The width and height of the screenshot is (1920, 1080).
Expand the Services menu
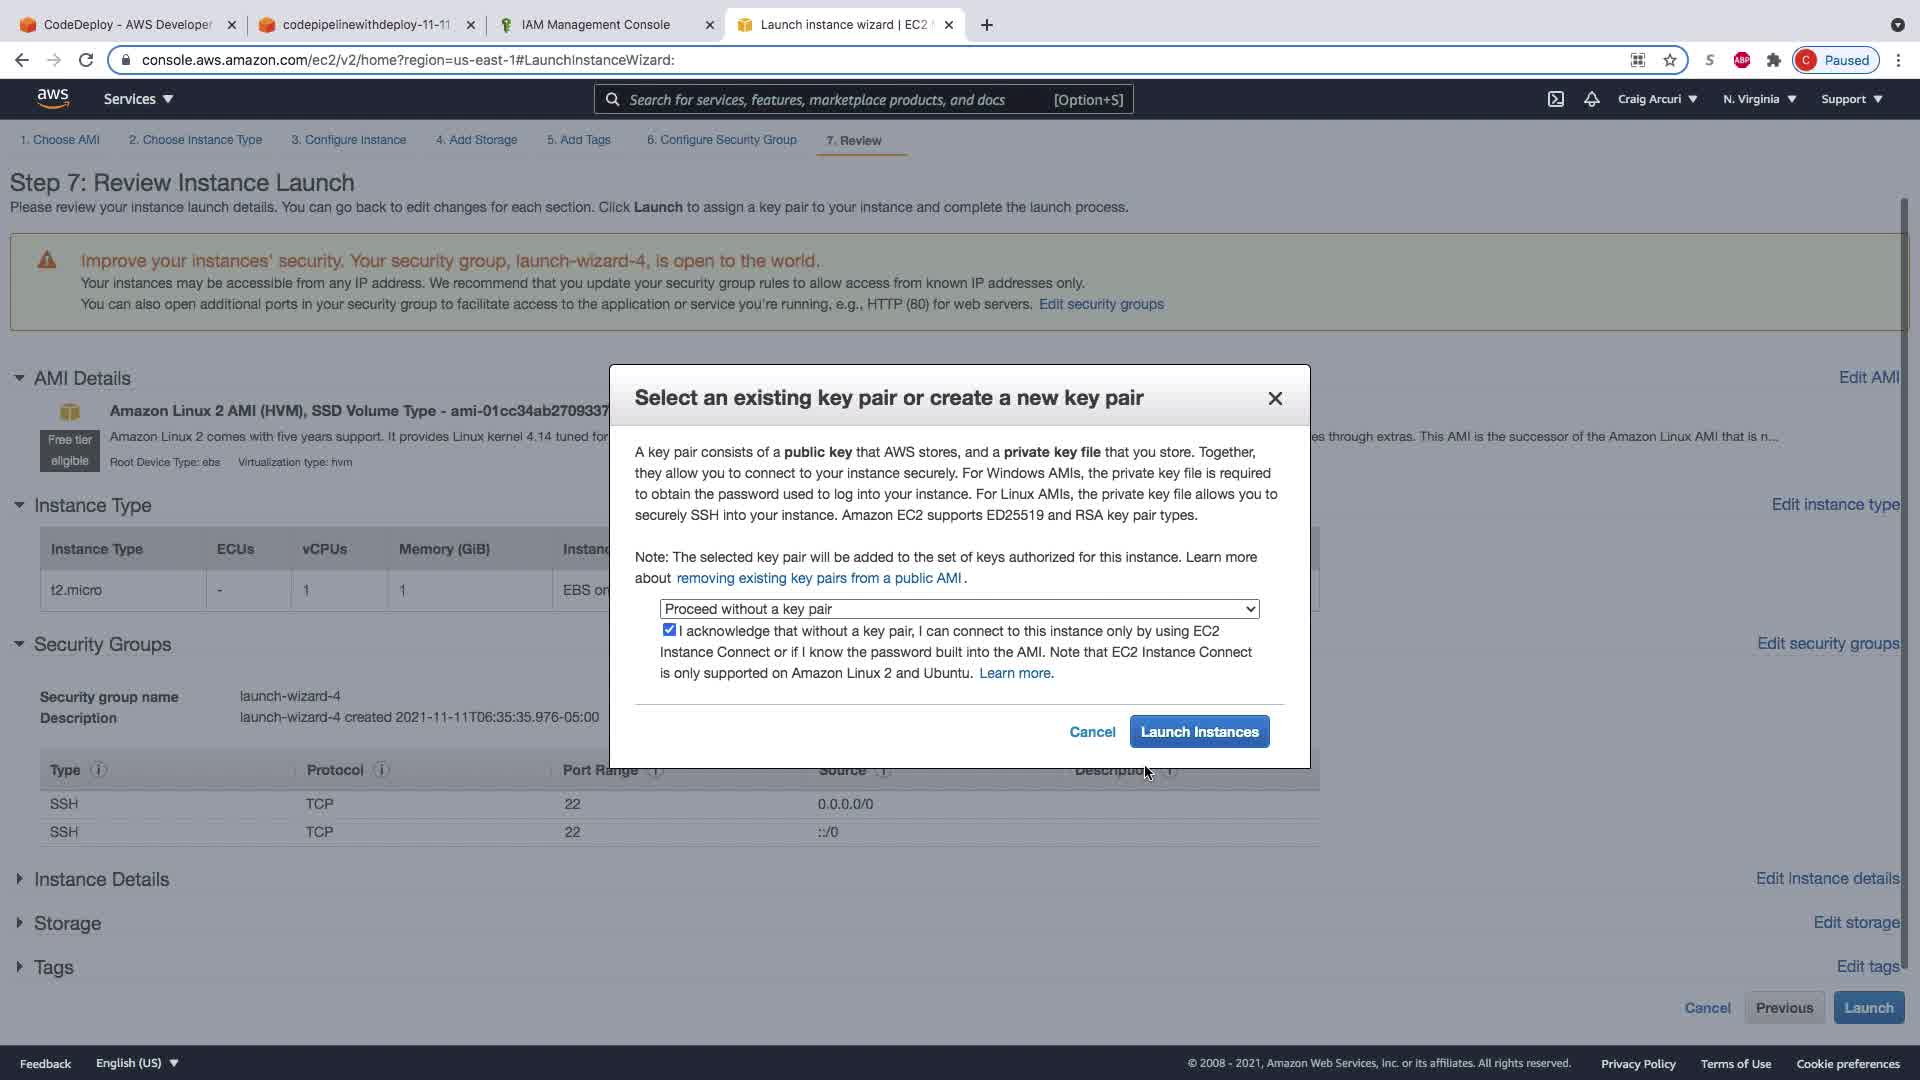coord(138,99)
